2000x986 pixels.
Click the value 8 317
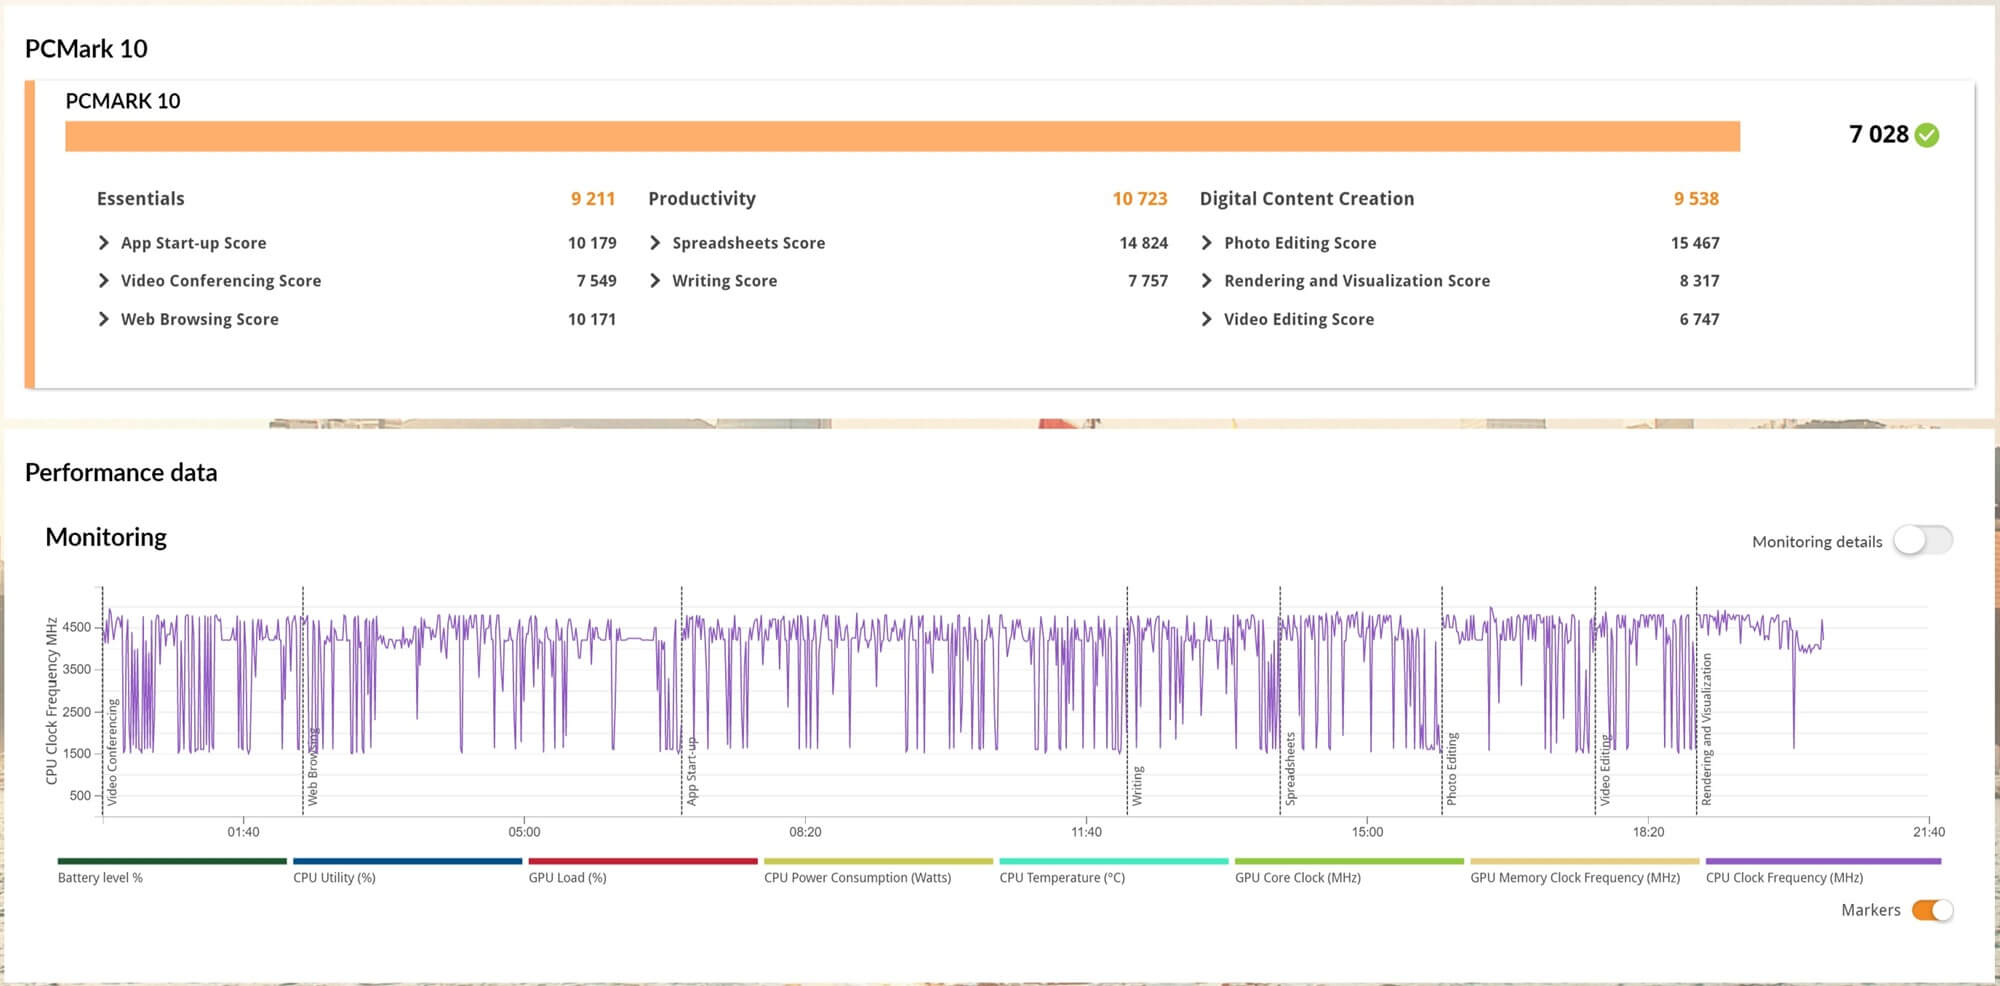[x=1699, y=281]
